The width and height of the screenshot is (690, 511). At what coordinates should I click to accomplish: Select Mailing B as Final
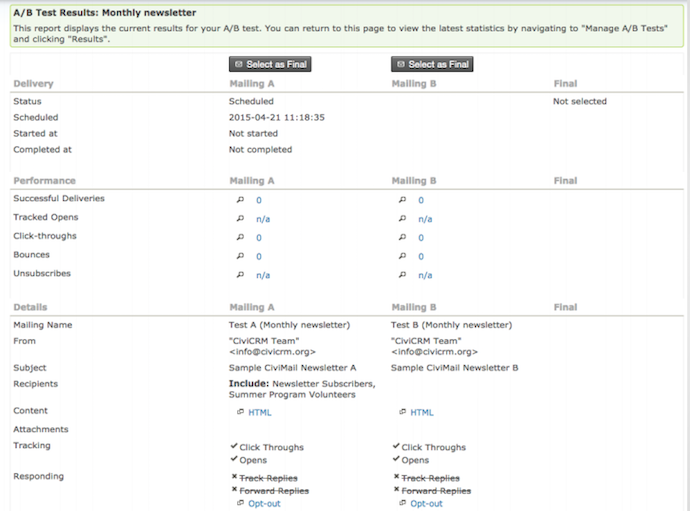pos(432,64)
